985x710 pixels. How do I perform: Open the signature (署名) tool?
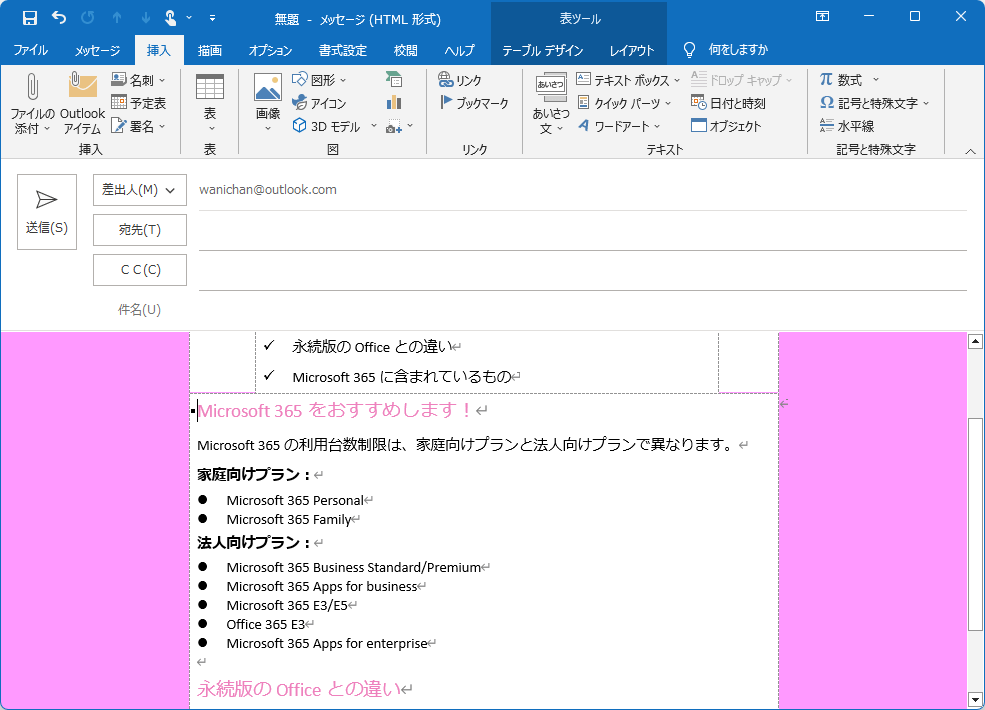click(x=143, y=125)
